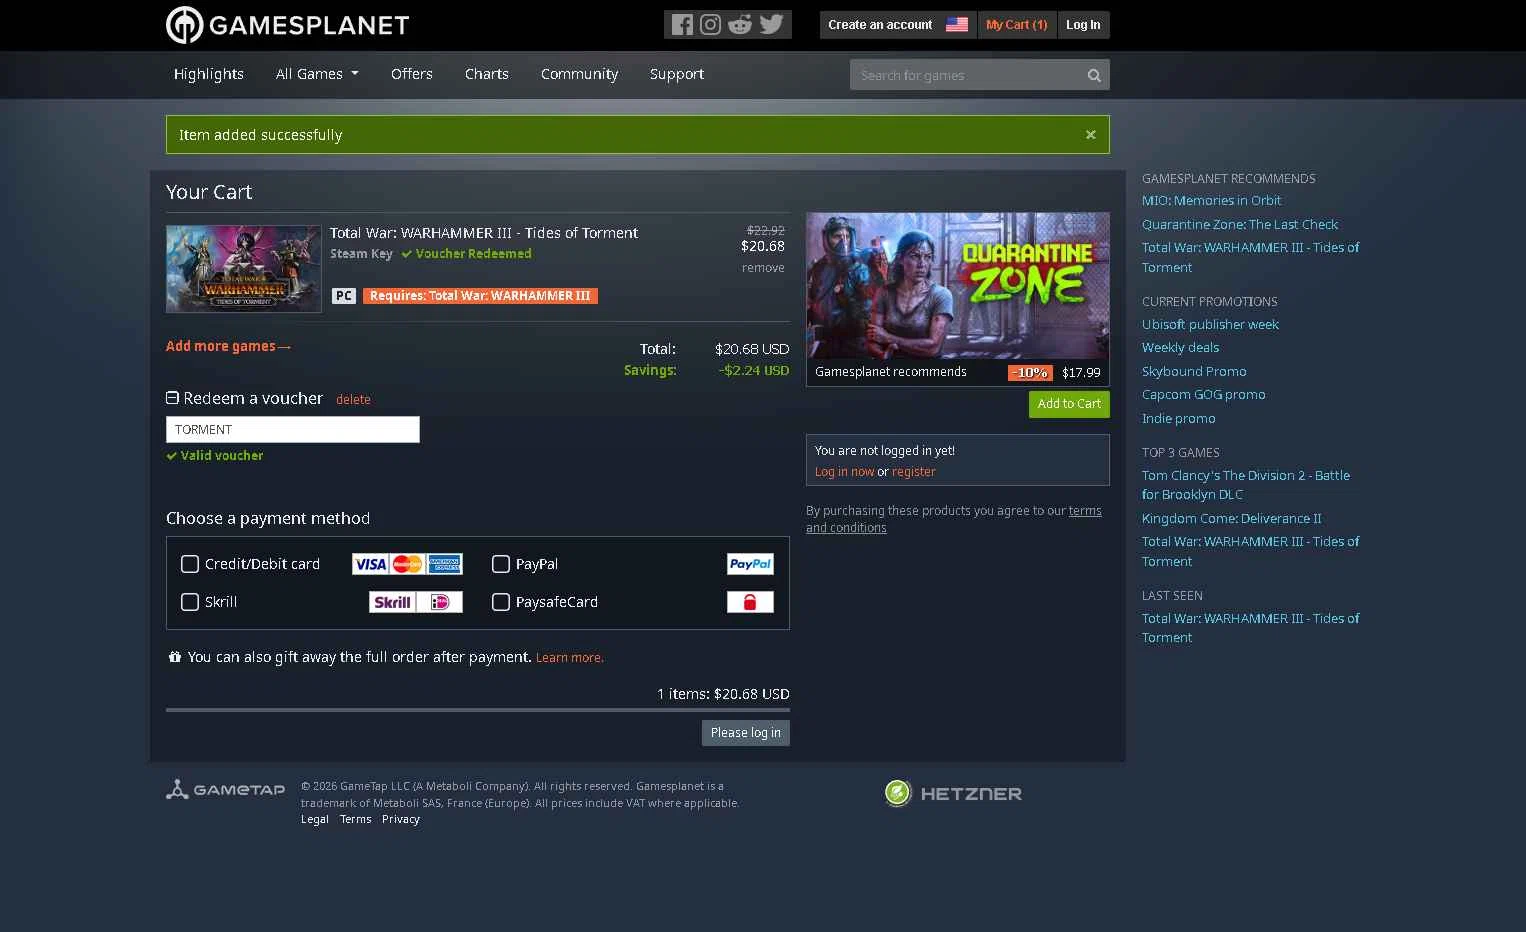This screenshot has height=932, width=1526.
Task: Open Indie promo link
Action: click(x=1179, y=419)
